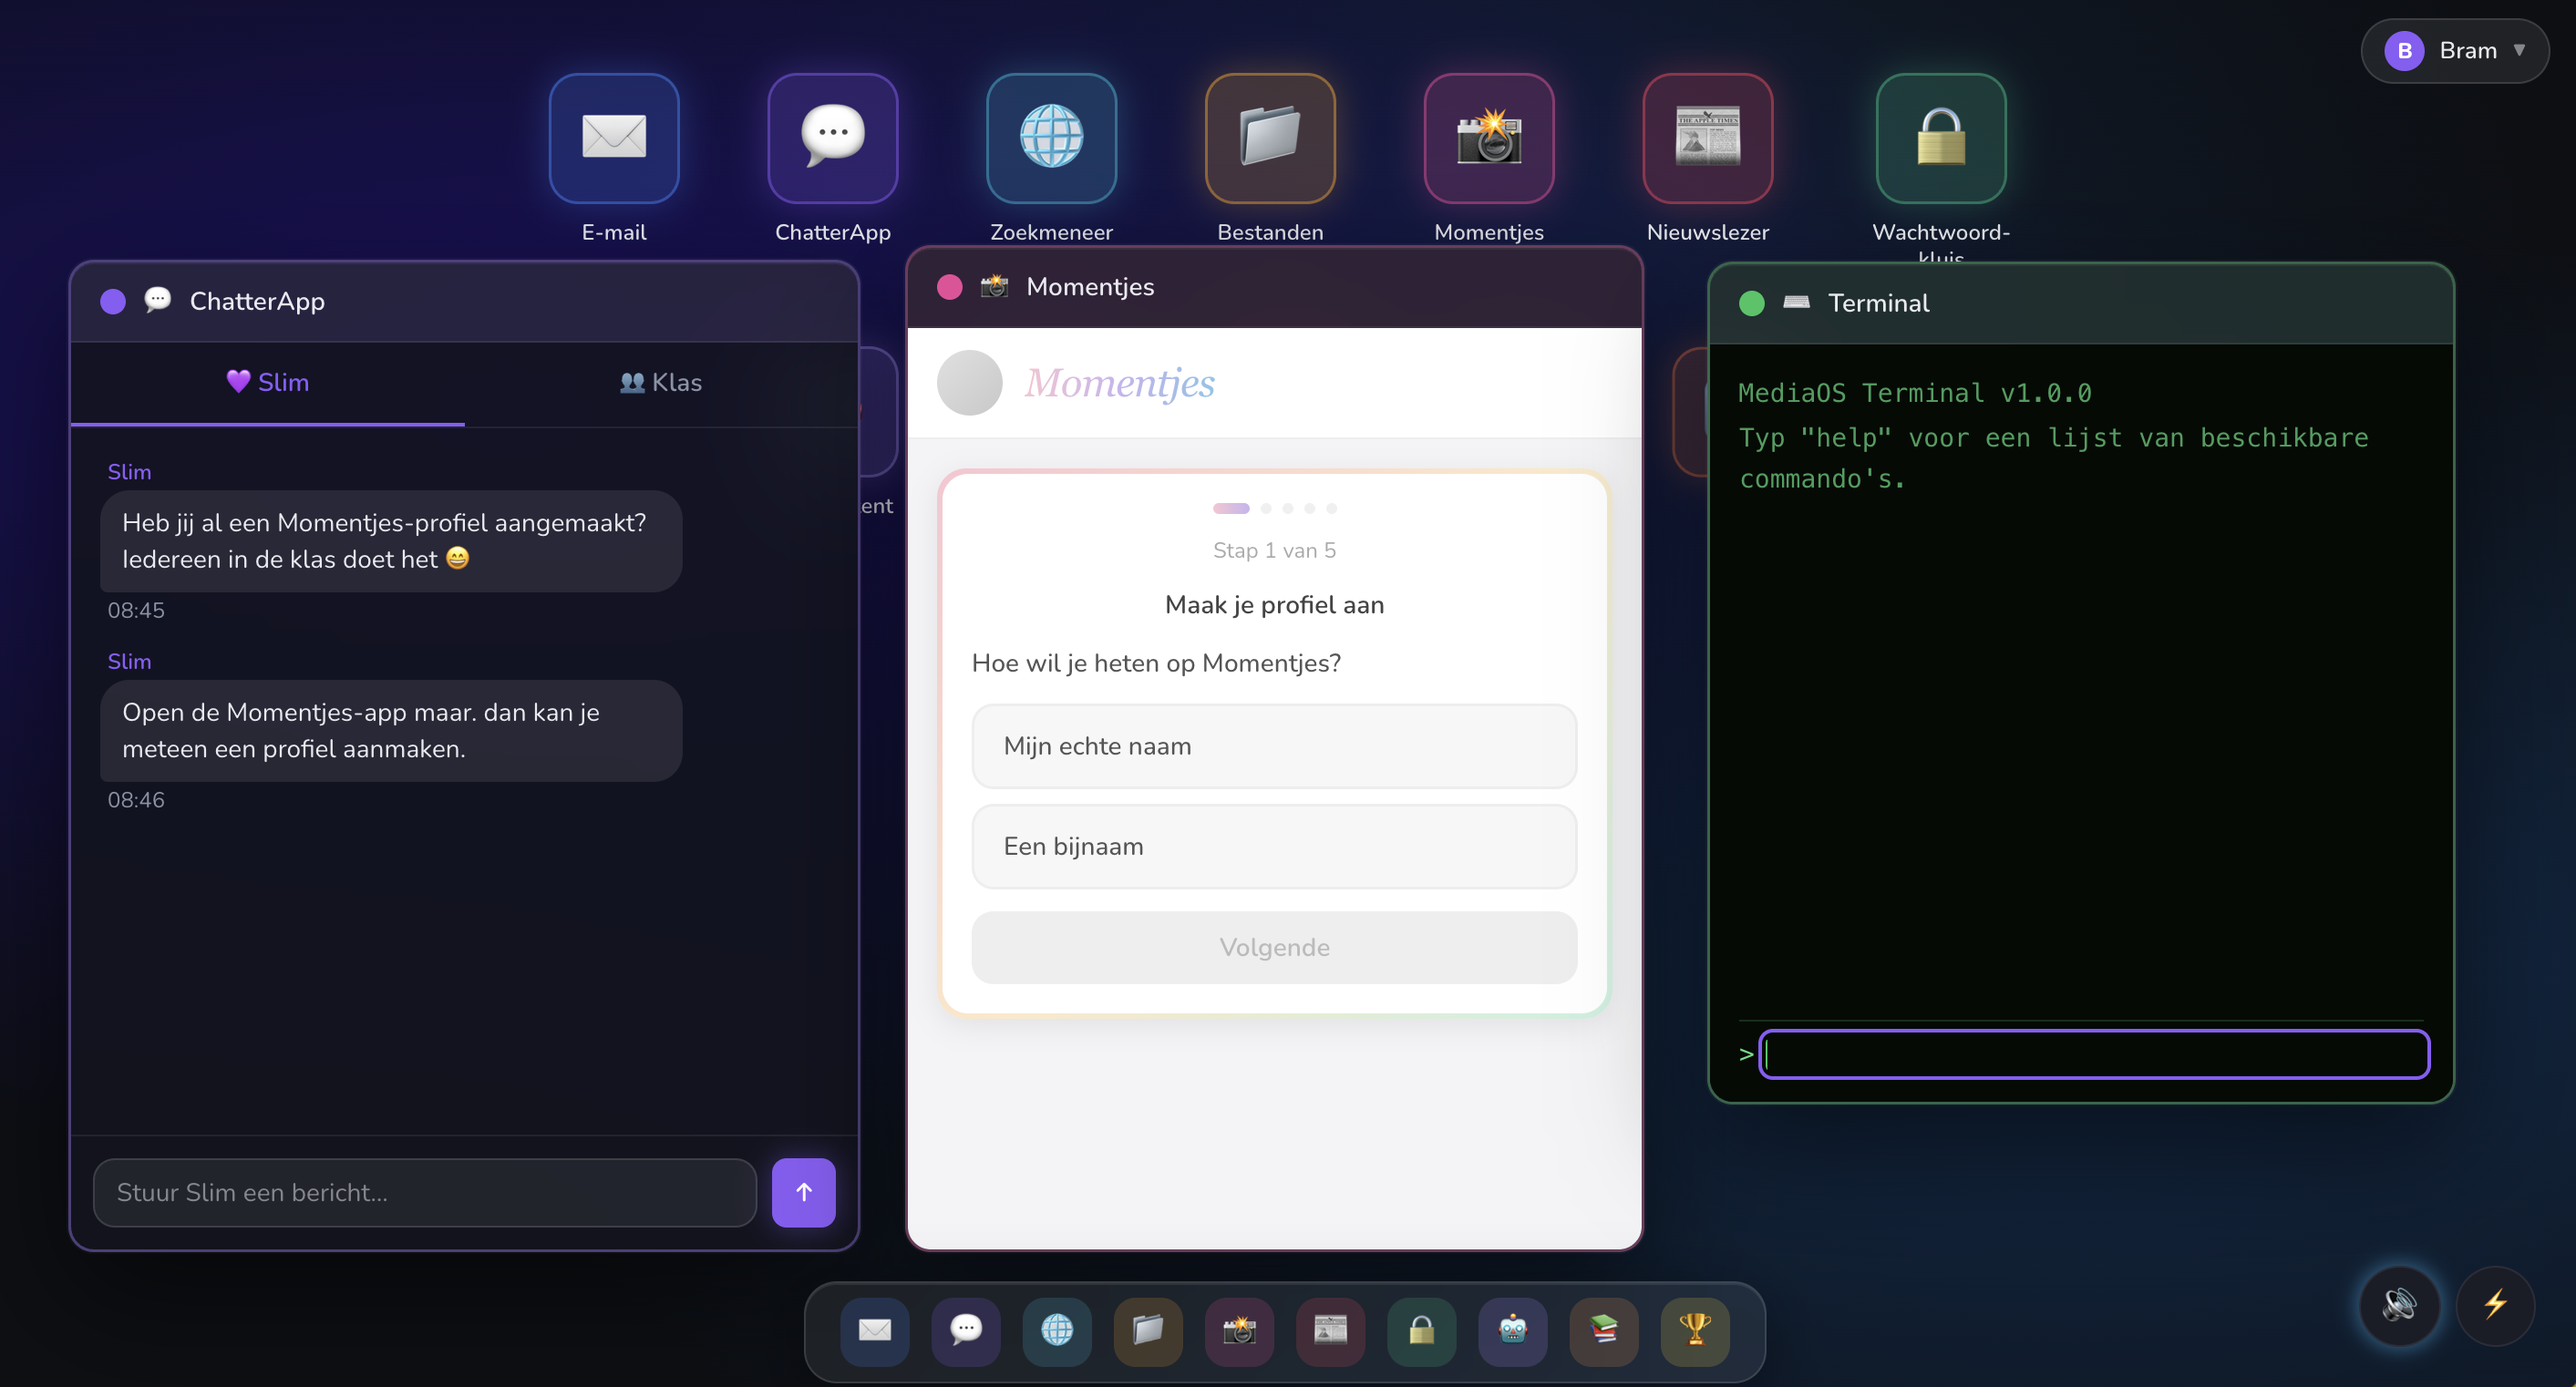
Task: Click the "Stap 1 van 5" label
Action: pyautogui.click(x=1274, y=550)
